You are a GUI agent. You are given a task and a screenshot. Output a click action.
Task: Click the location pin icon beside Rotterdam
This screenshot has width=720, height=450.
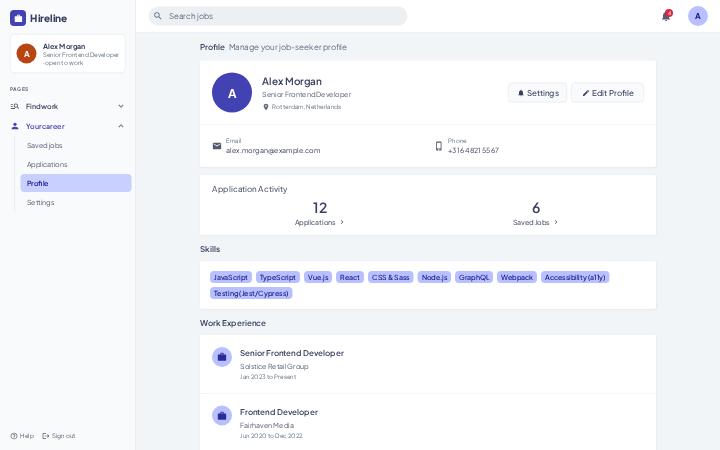265,107
